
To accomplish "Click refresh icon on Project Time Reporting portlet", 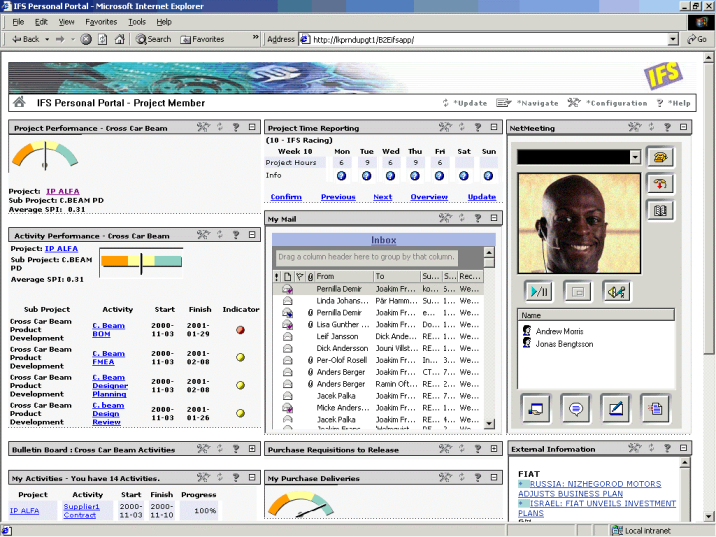I will 462,127.
